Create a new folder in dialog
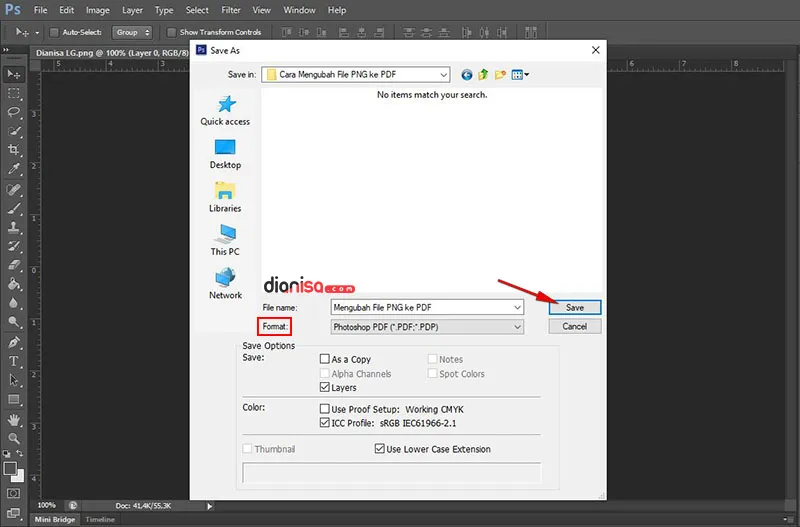This screenshot has width=800, height=527. click(x=500, y=75)
